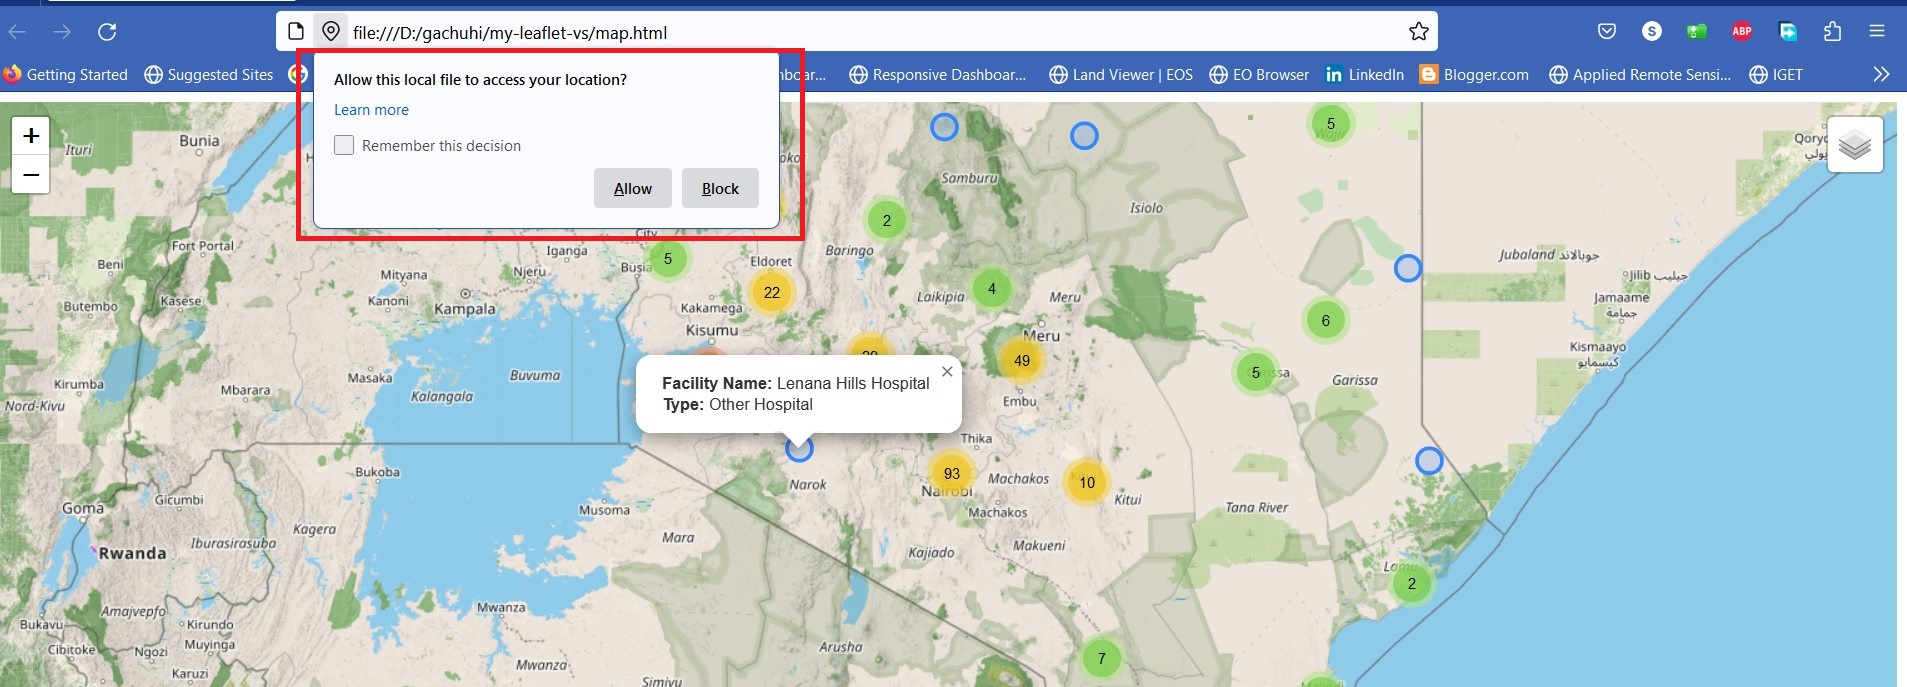Open the Save to Pocket icon

coord(1607,32)
